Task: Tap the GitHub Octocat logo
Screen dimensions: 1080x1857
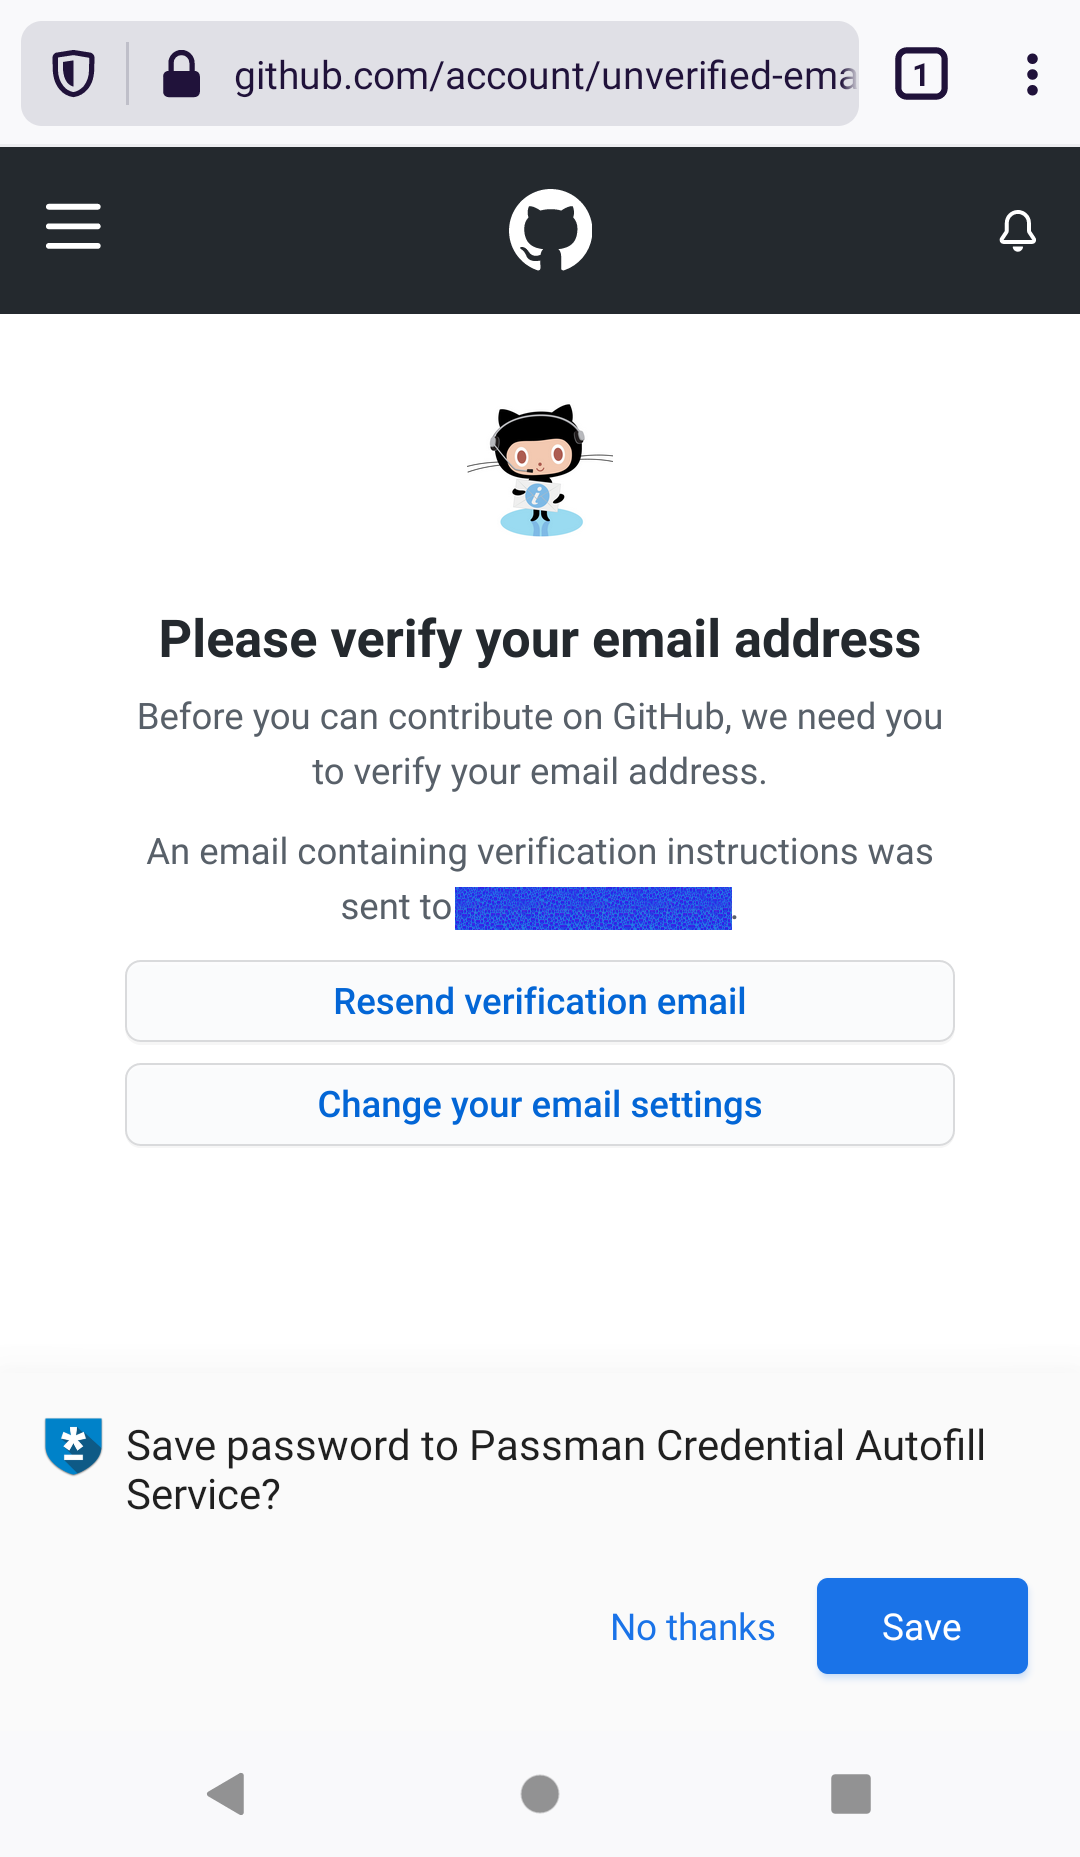Action: (550, 230)
